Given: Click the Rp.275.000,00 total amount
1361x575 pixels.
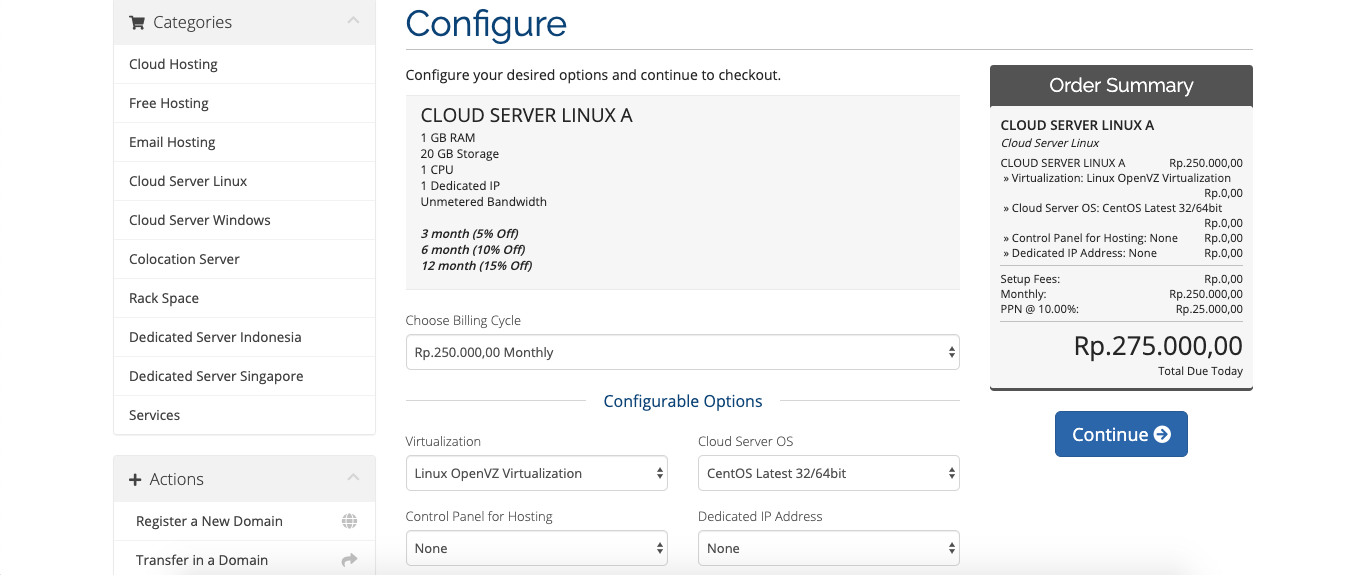Looking at the screenshot, I should coord(1158,346).
